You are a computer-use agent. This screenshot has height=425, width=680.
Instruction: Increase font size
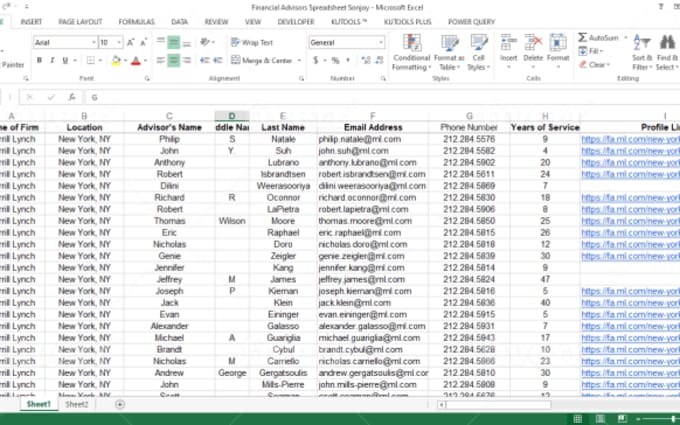130,42
